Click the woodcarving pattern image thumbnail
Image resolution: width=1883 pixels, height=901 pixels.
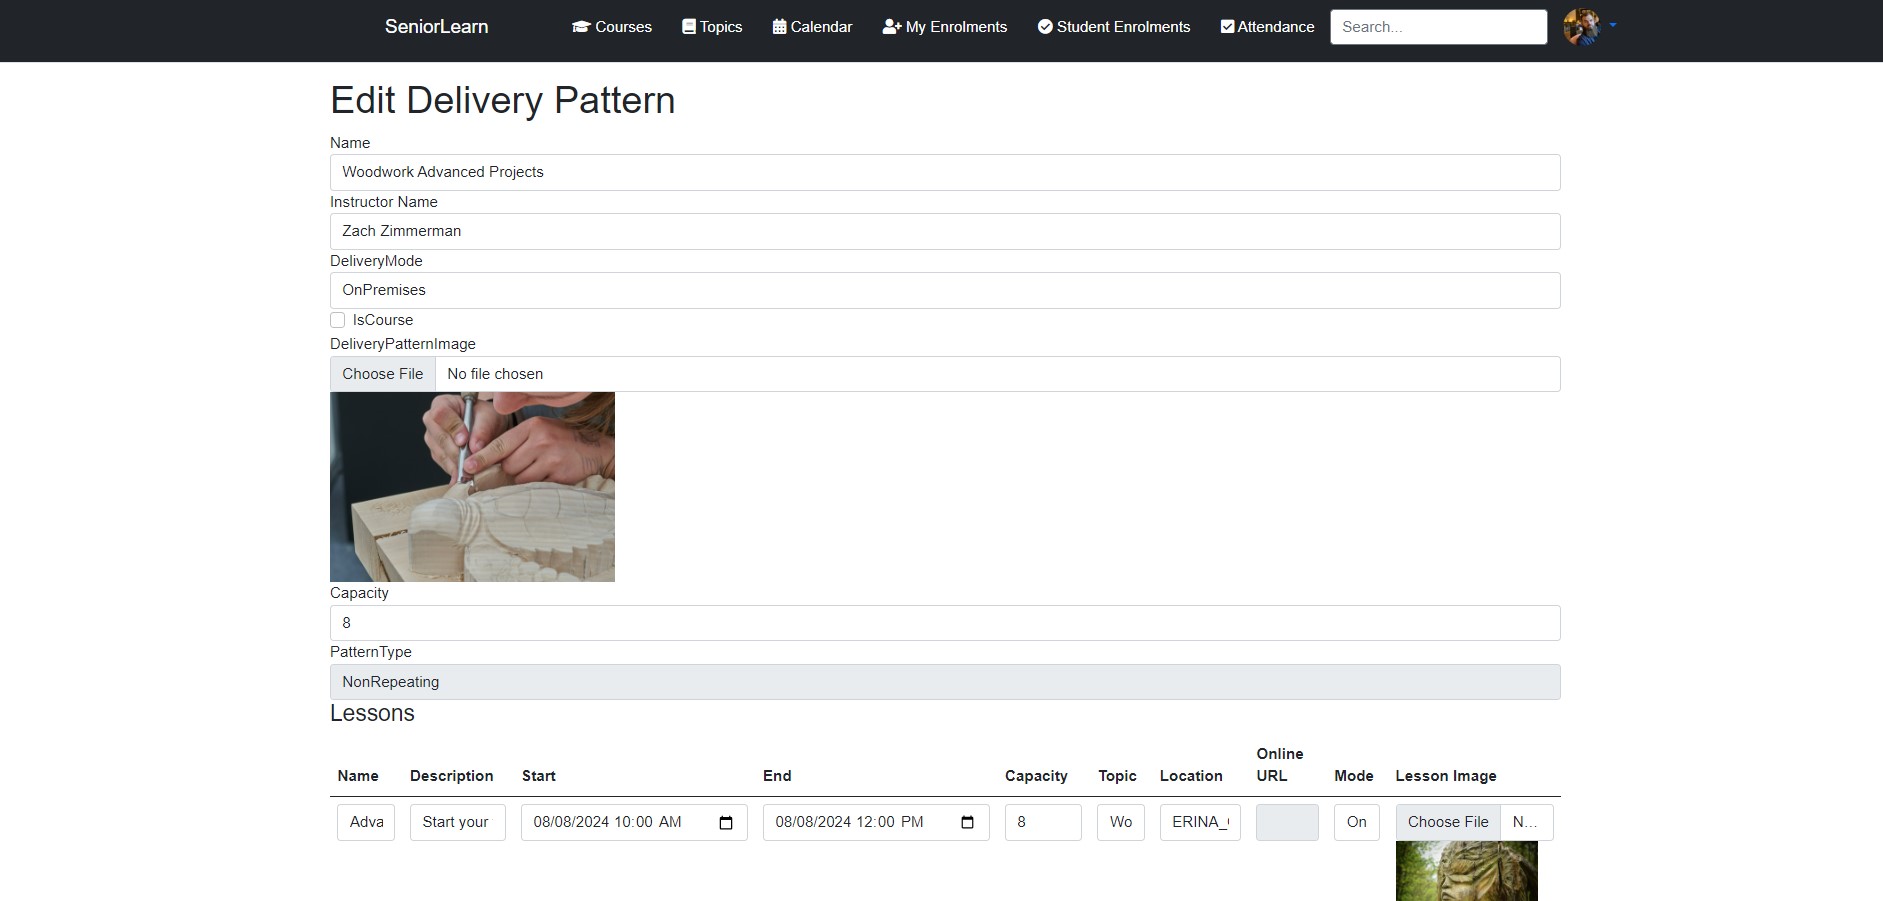472,487
